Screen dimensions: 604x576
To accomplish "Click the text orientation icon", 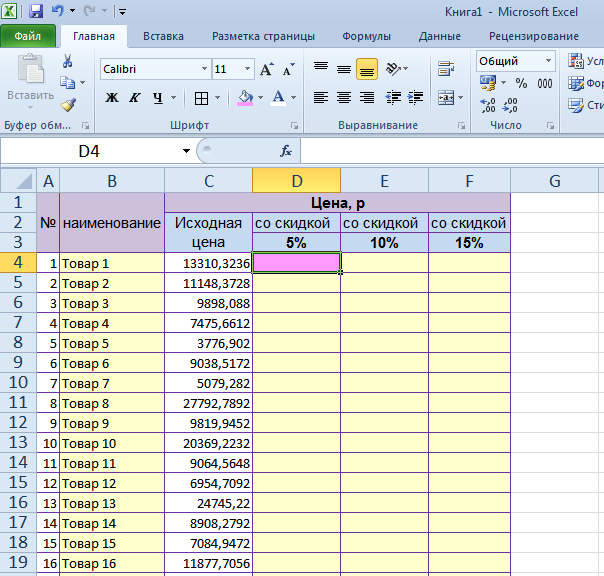I will pyautogui.click(x=393, y=70).
